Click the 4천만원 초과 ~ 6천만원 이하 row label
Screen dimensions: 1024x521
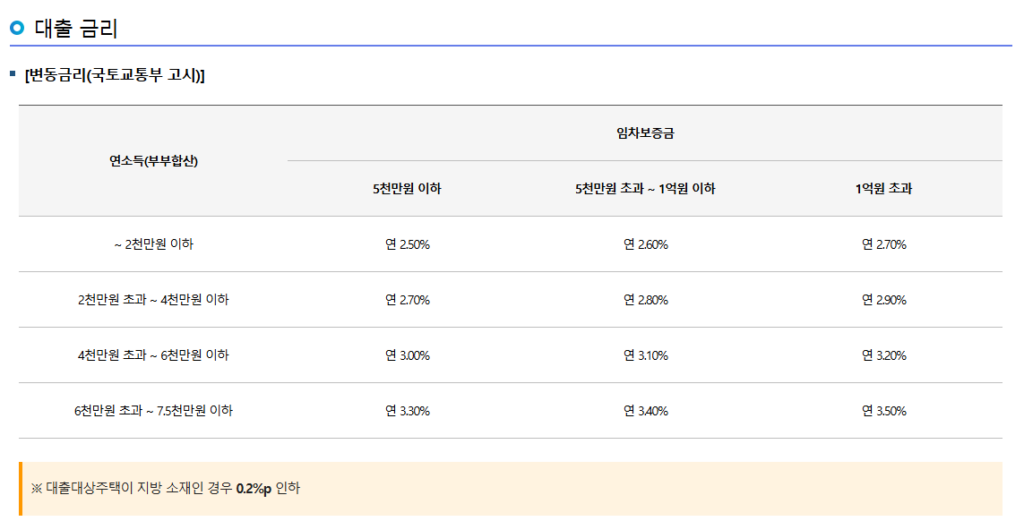tap(153, 355)
